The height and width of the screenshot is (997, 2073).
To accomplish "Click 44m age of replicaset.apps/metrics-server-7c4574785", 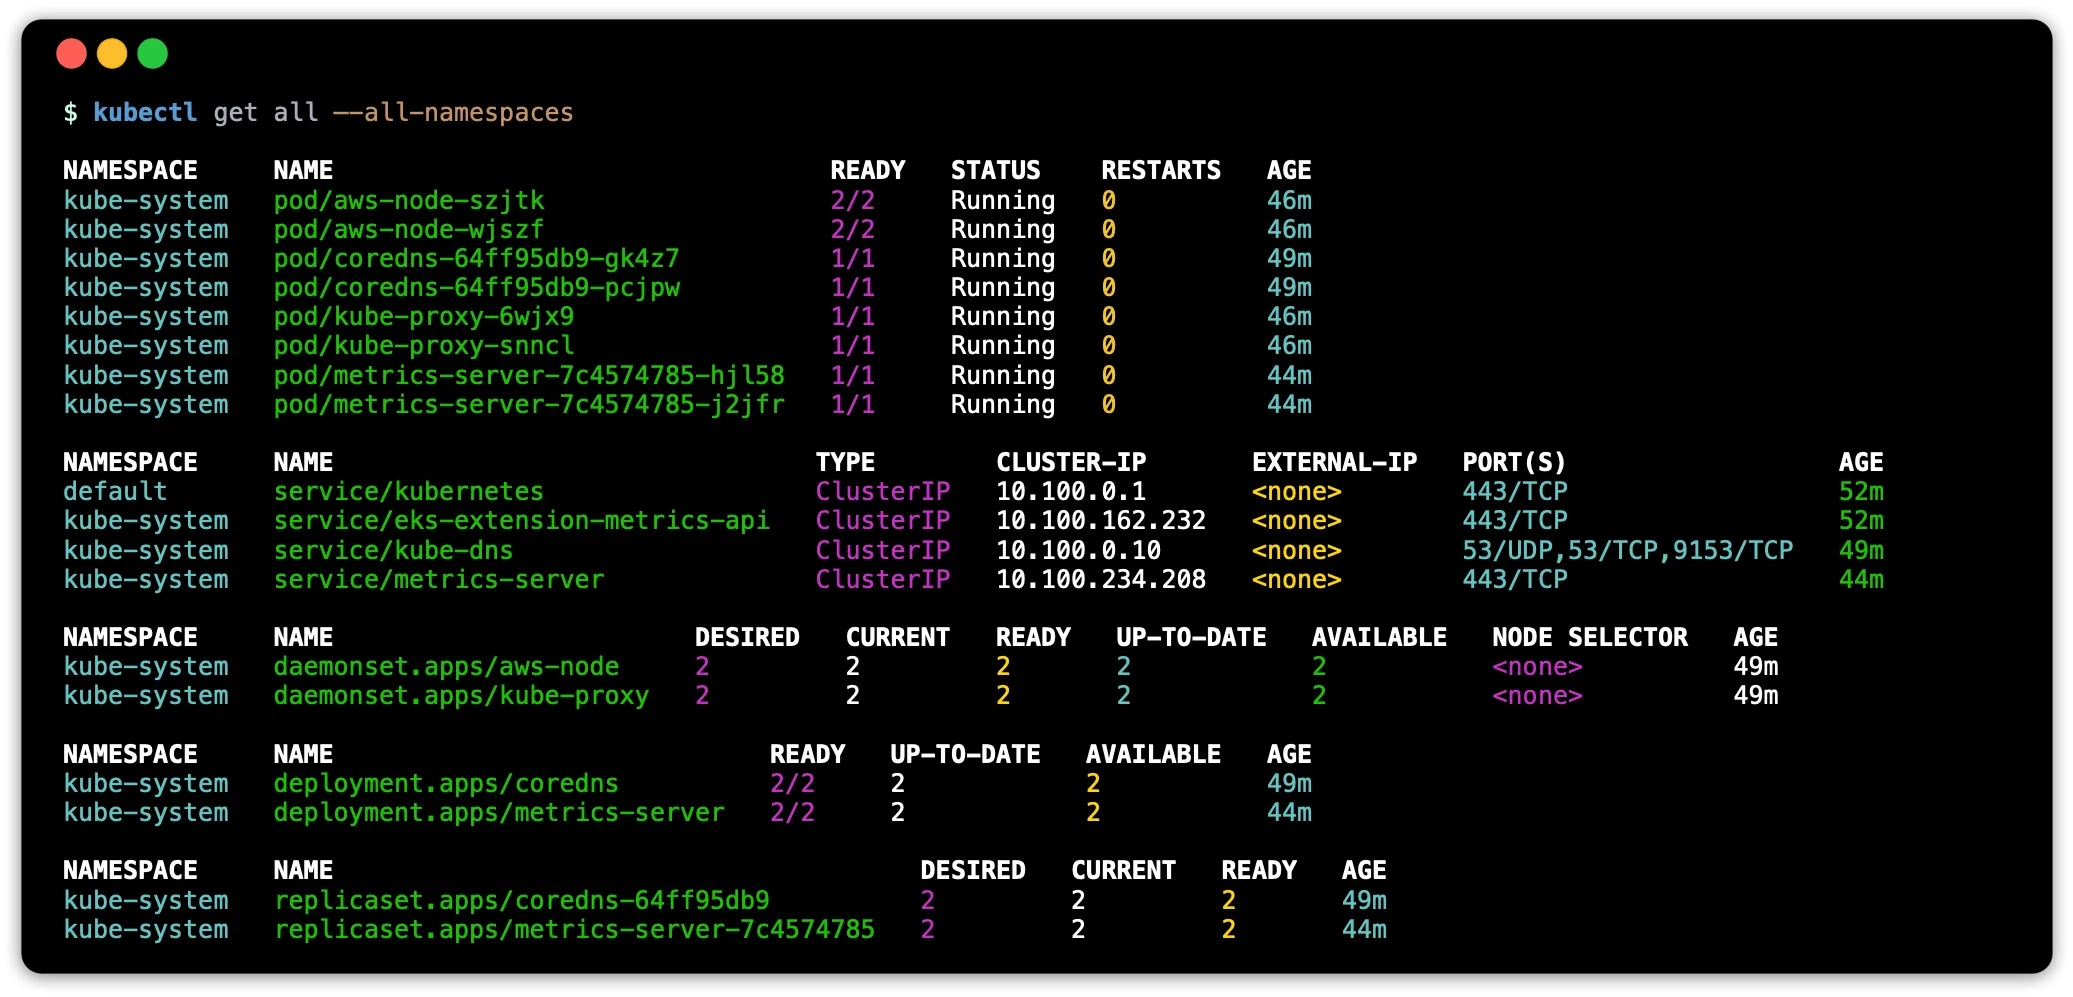I will point(1364,929).
